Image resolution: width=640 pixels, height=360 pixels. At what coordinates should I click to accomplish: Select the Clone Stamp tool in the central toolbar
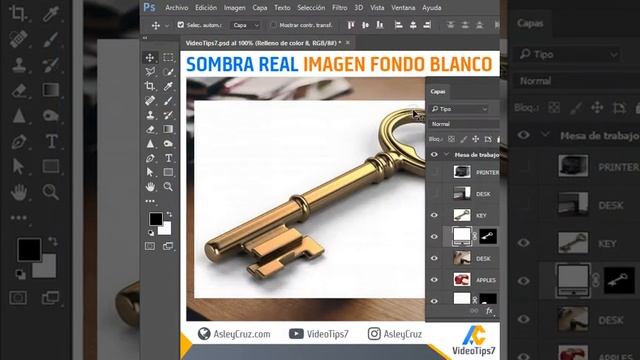click(150, 115)
